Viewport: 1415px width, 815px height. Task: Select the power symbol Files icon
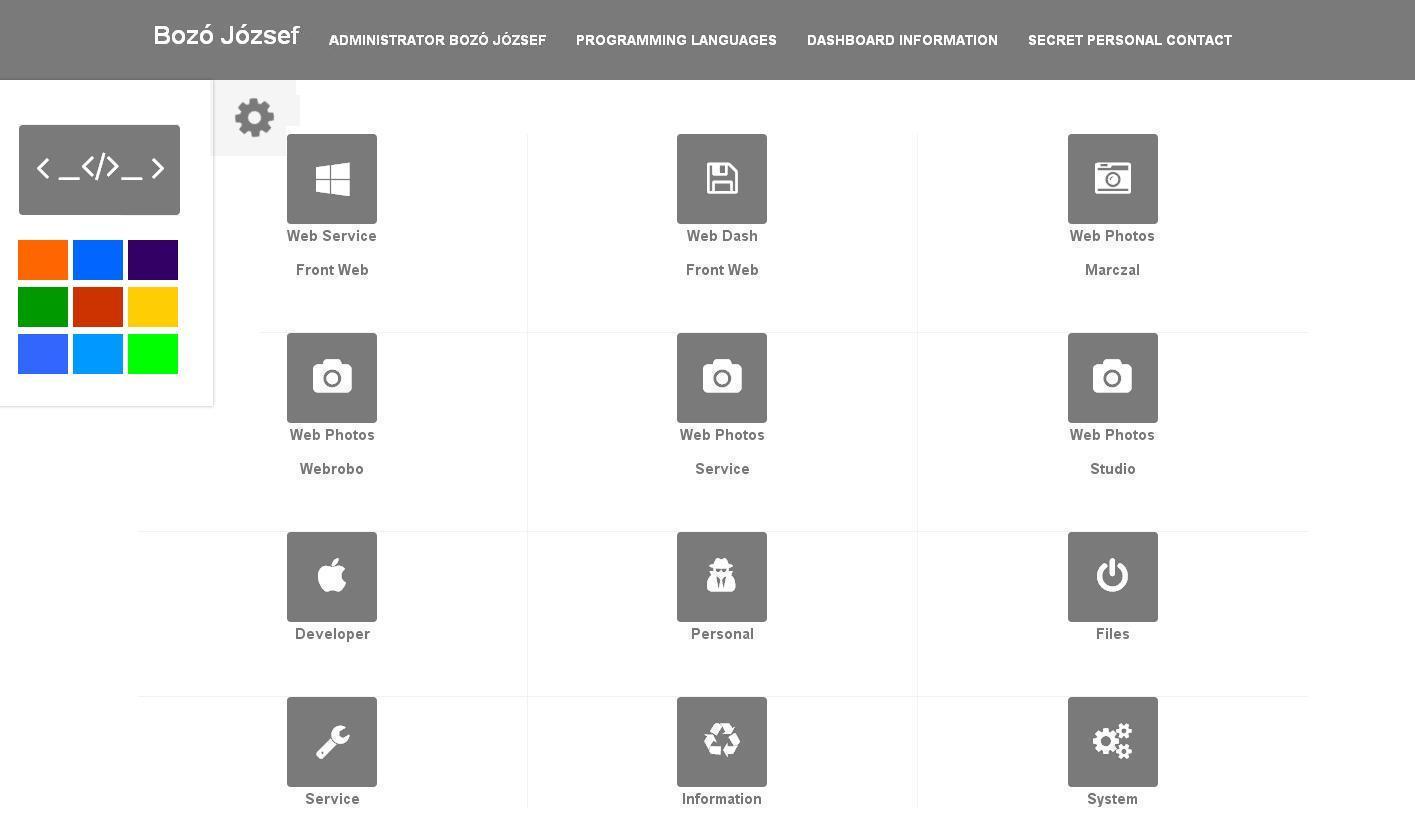[1113, 577]
